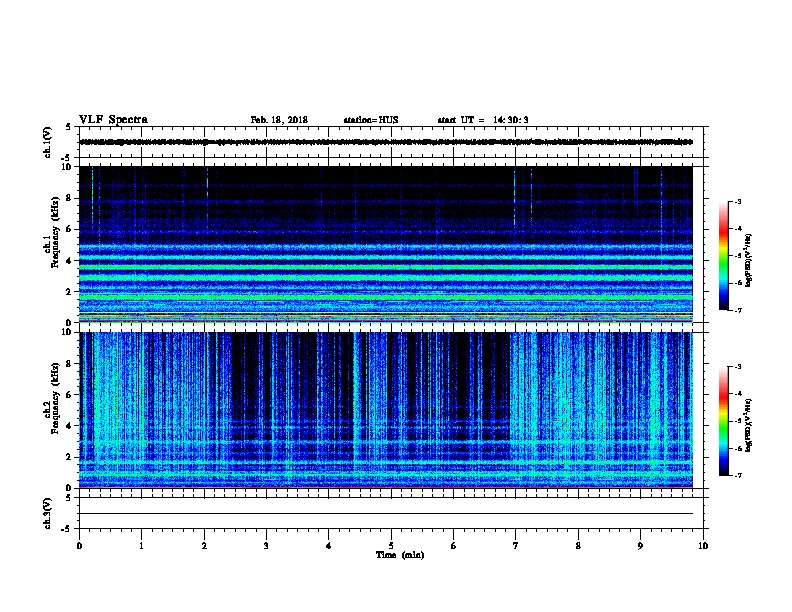
Task: Select the "ch.3(V)" axis label
Action: [48, 513]
